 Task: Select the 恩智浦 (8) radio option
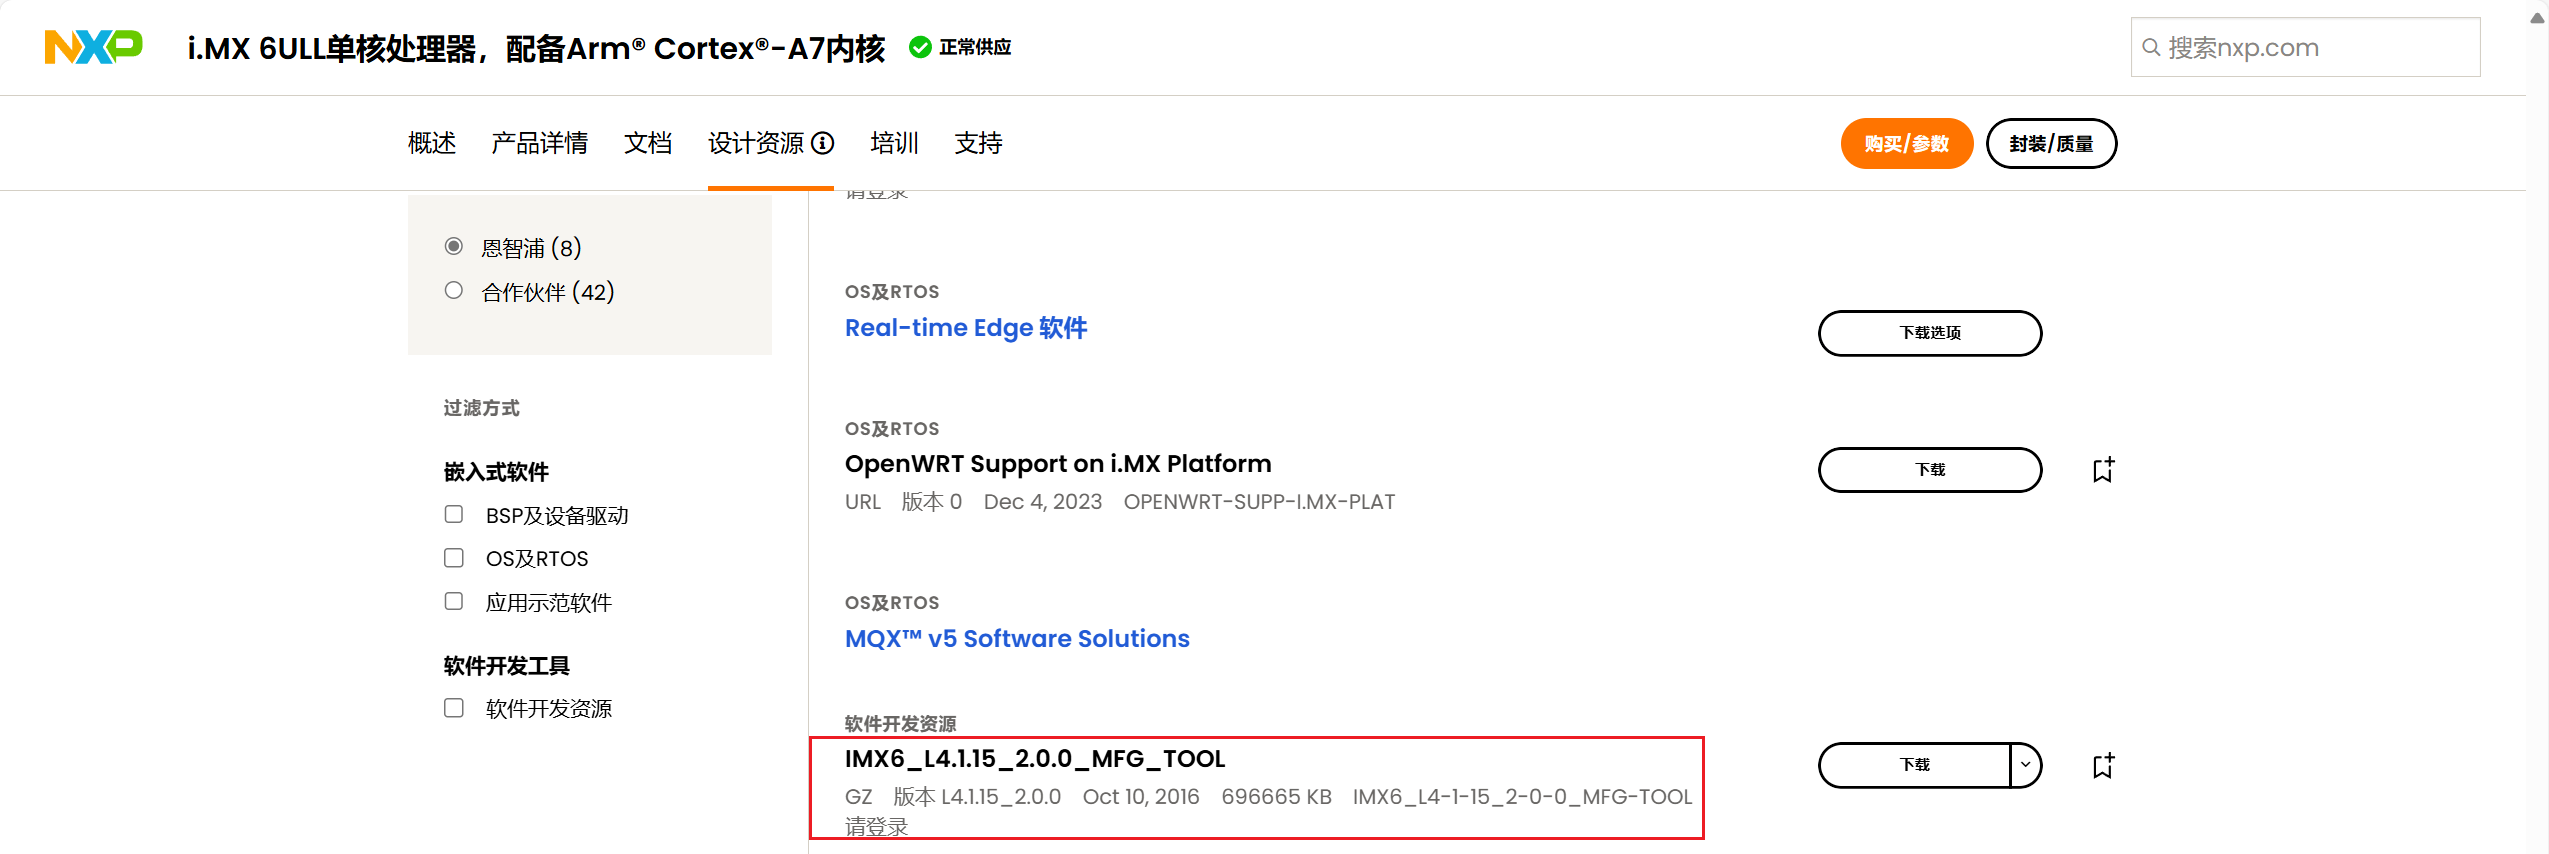[454, 247]
